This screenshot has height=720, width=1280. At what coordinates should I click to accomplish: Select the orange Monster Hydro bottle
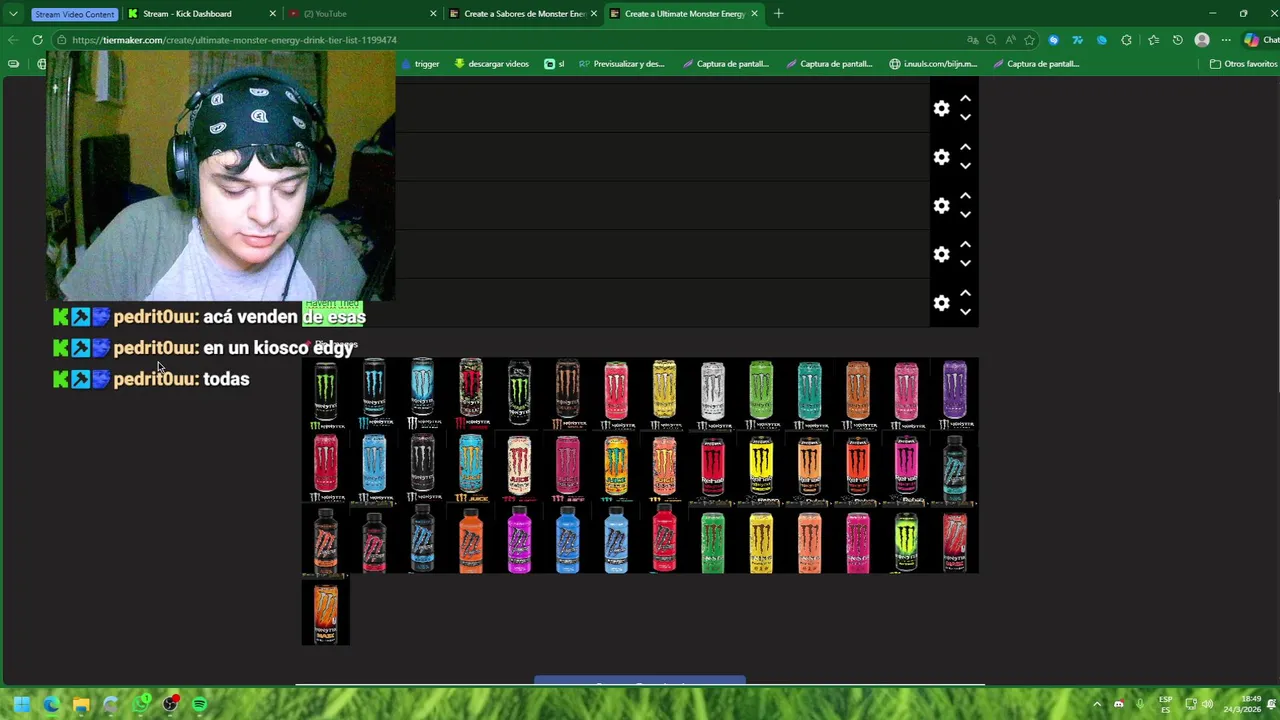tap(470, 540)
